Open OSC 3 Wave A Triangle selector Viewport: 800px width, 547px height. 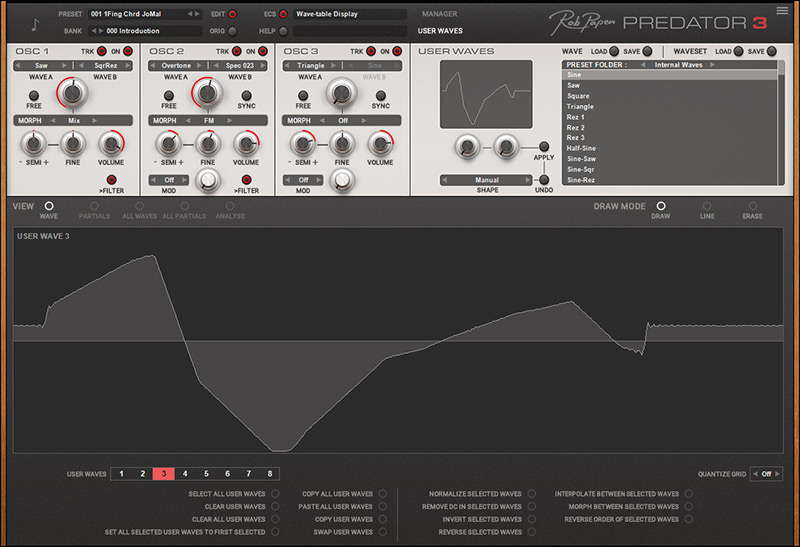tap(311, 65)
